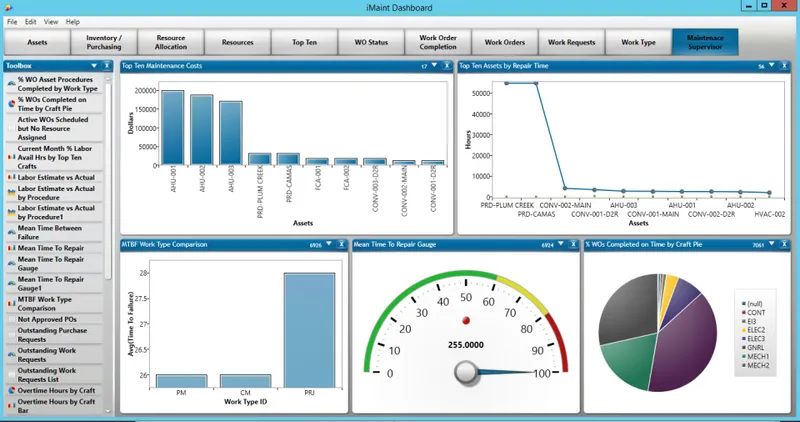
Task: Switch to the Work Order Completion tab
Action: point(438,42)
